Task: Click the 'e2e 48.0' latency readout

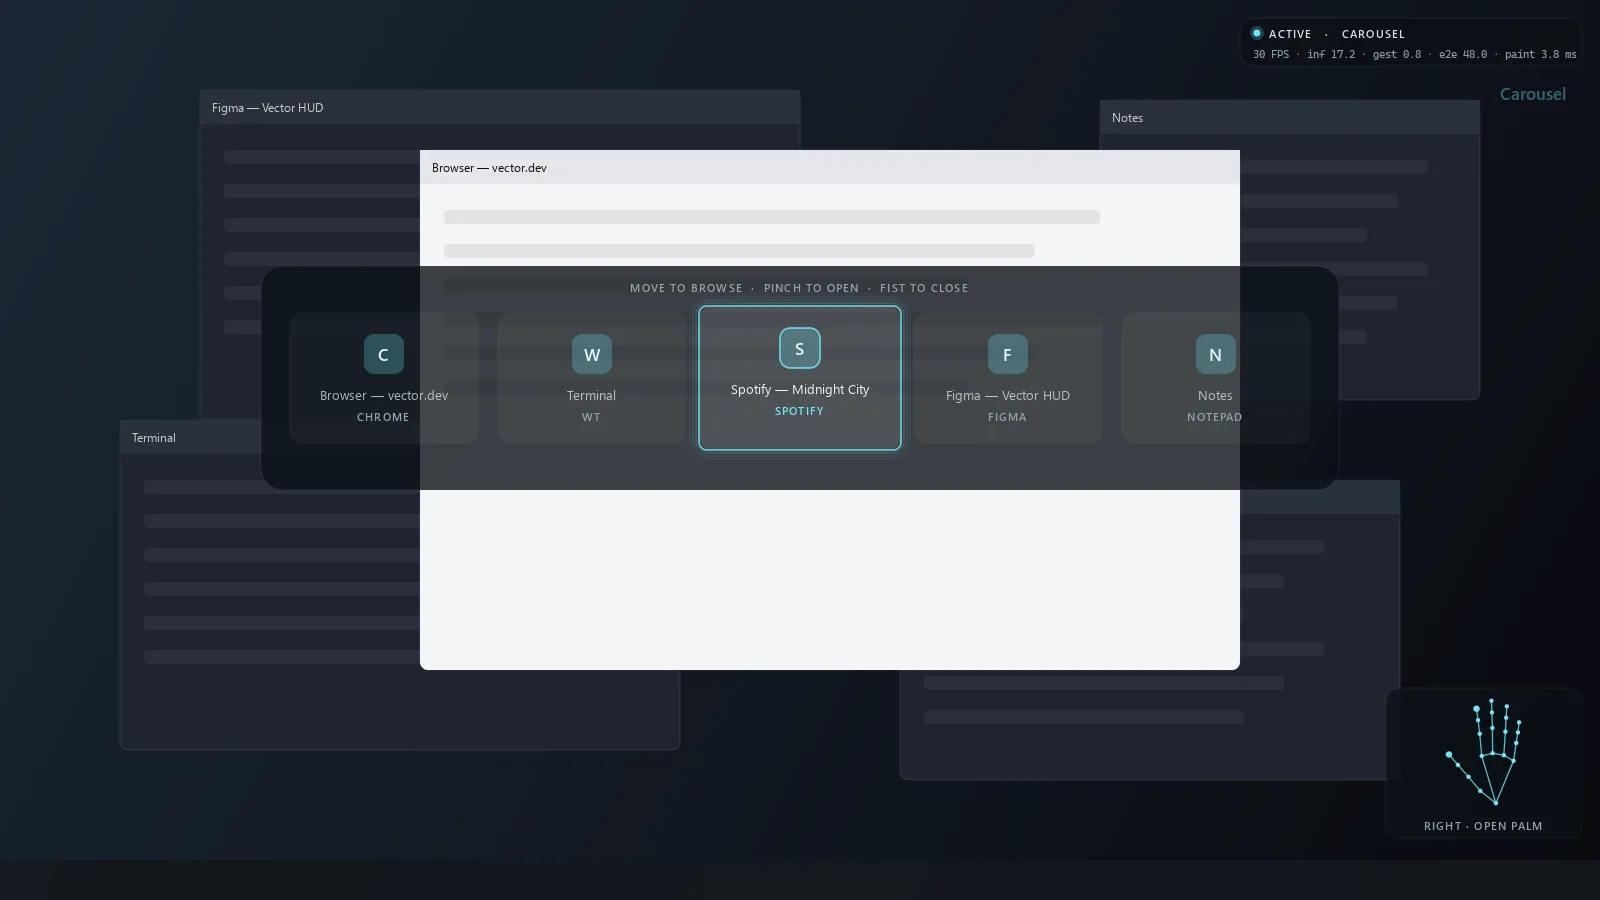Action: (1463, 55)
